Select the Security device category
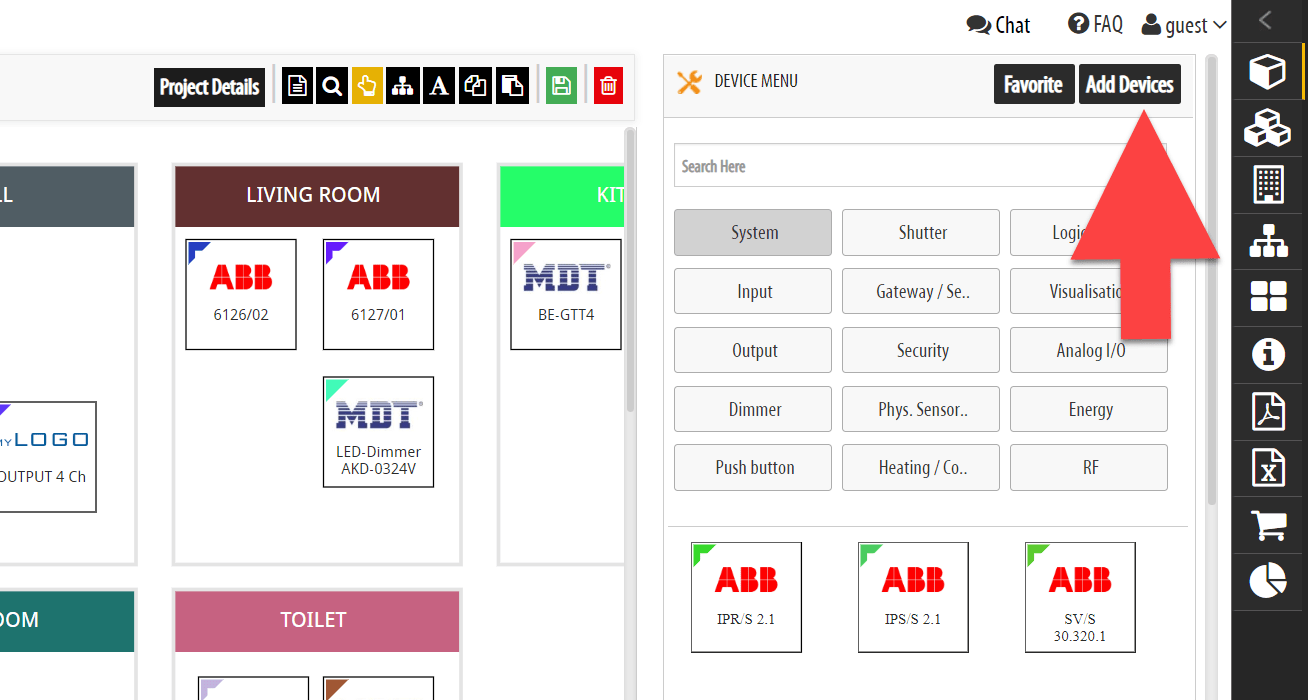 click(921, 351)
